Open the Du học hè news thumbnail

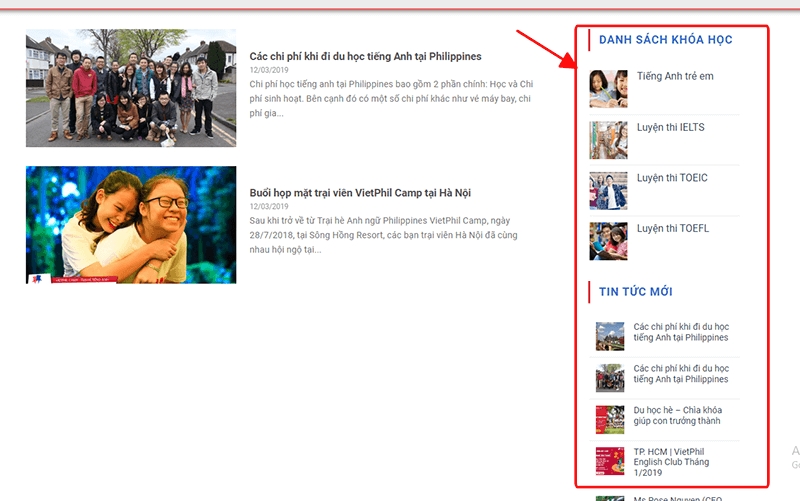pos(610,419)
